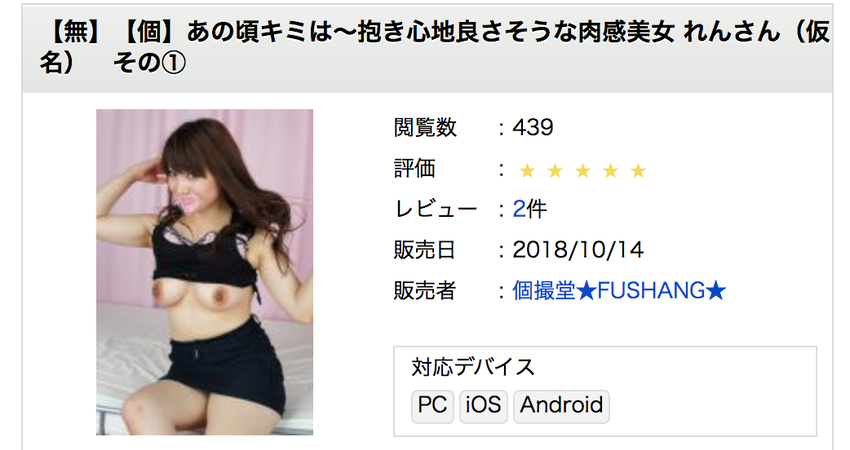850x450 pixels.
Task: Open the product thumbnail image
Action: (204, 272)
